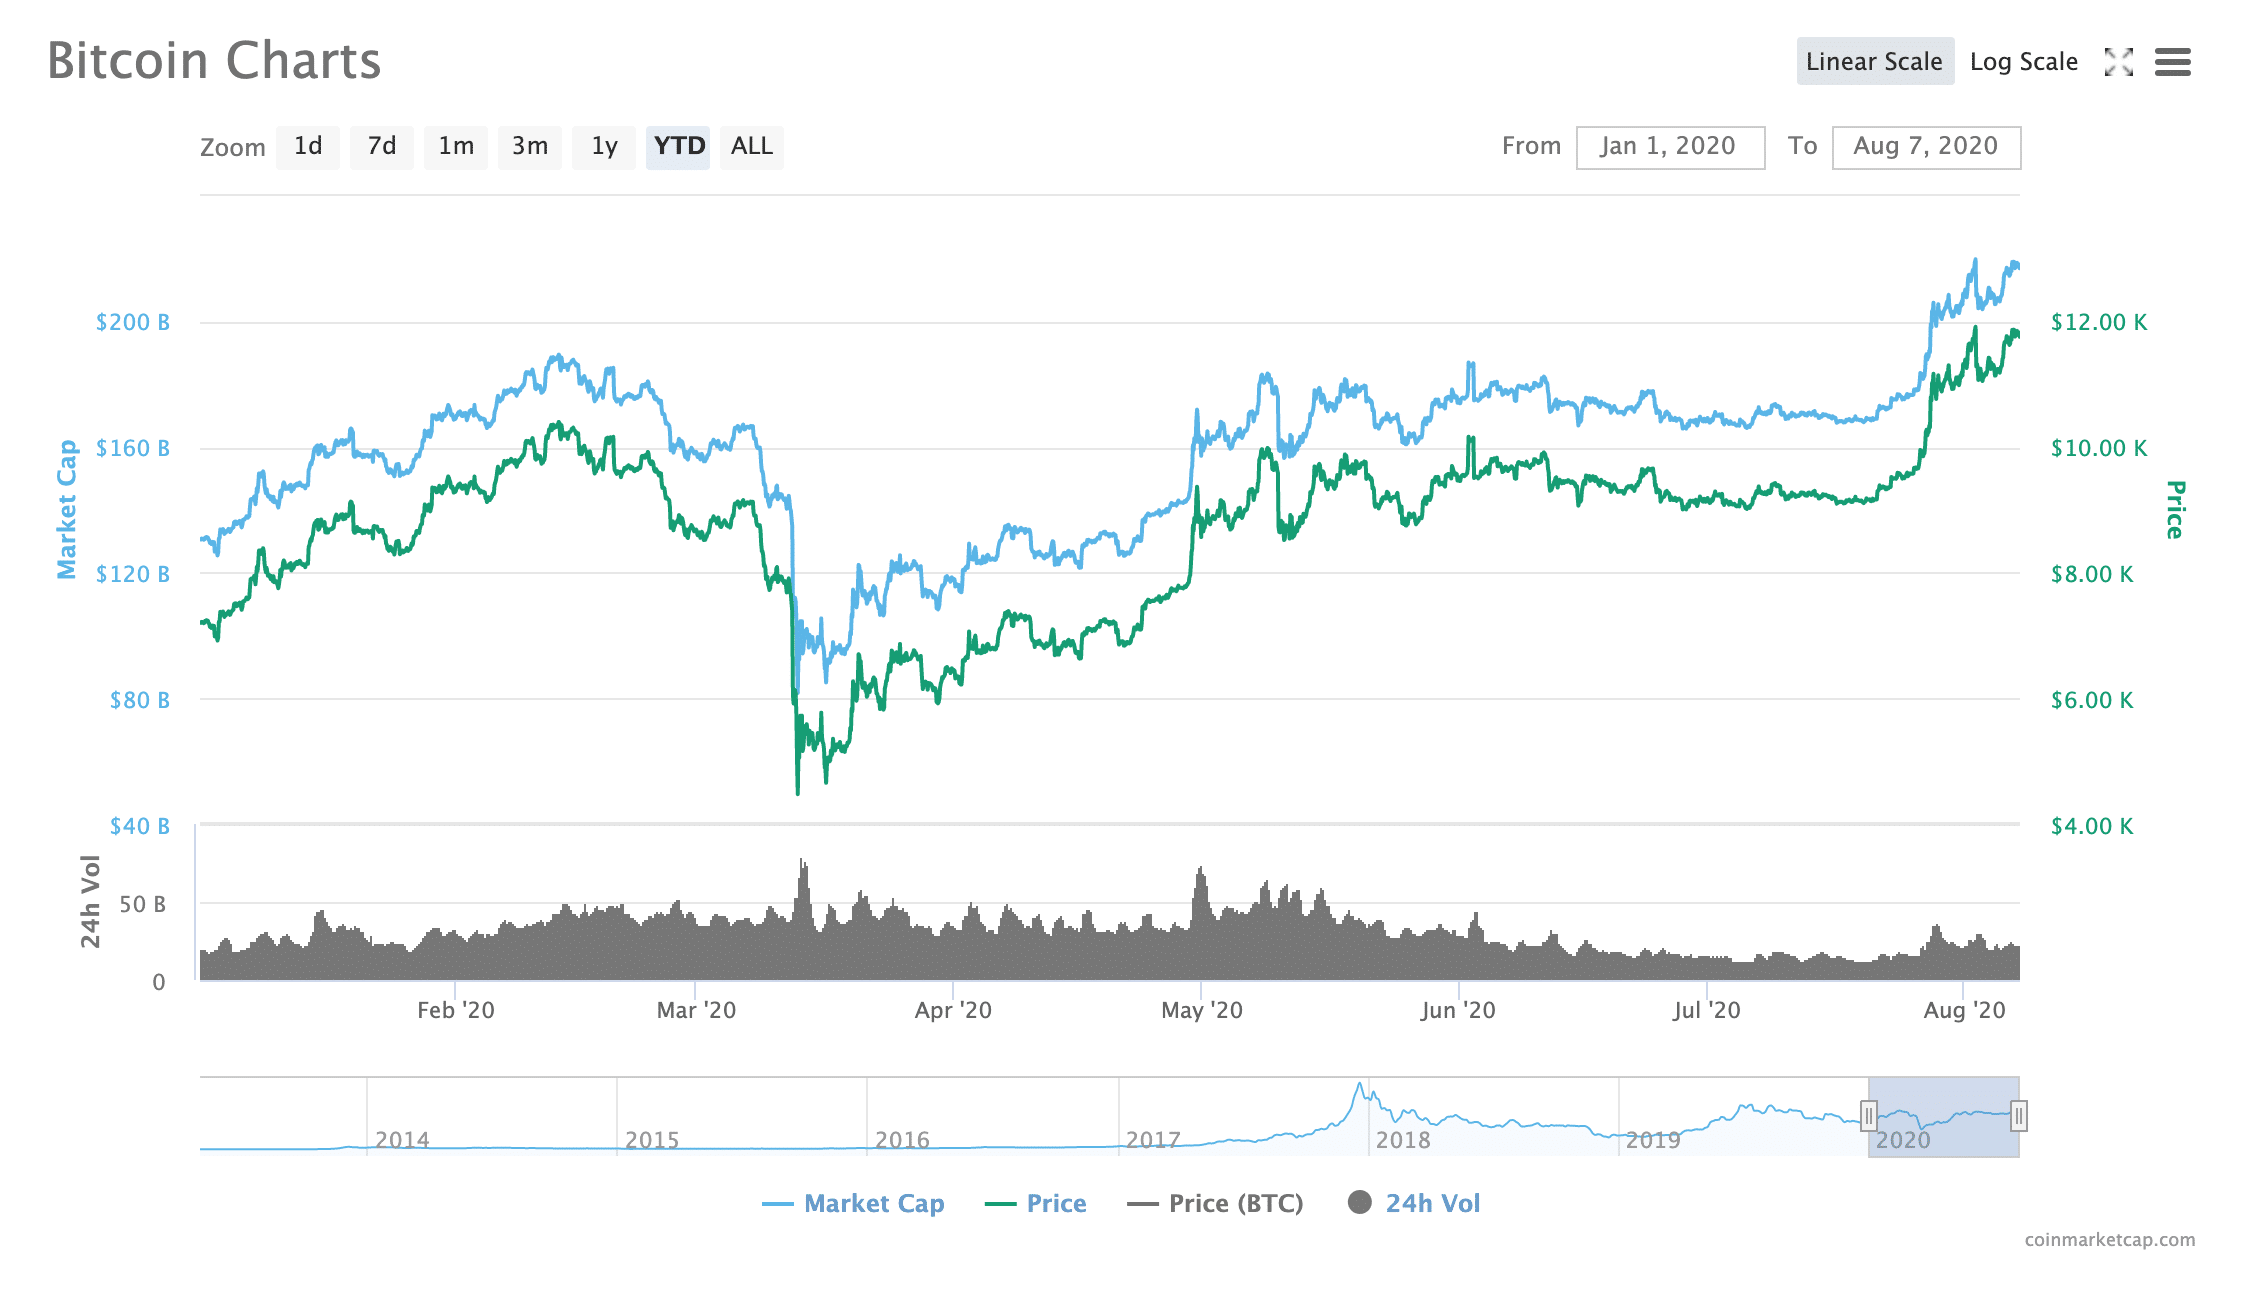This screenshot has height=1314, width=2262.
Task: Click the From date field
Action: click(1670, 147)
